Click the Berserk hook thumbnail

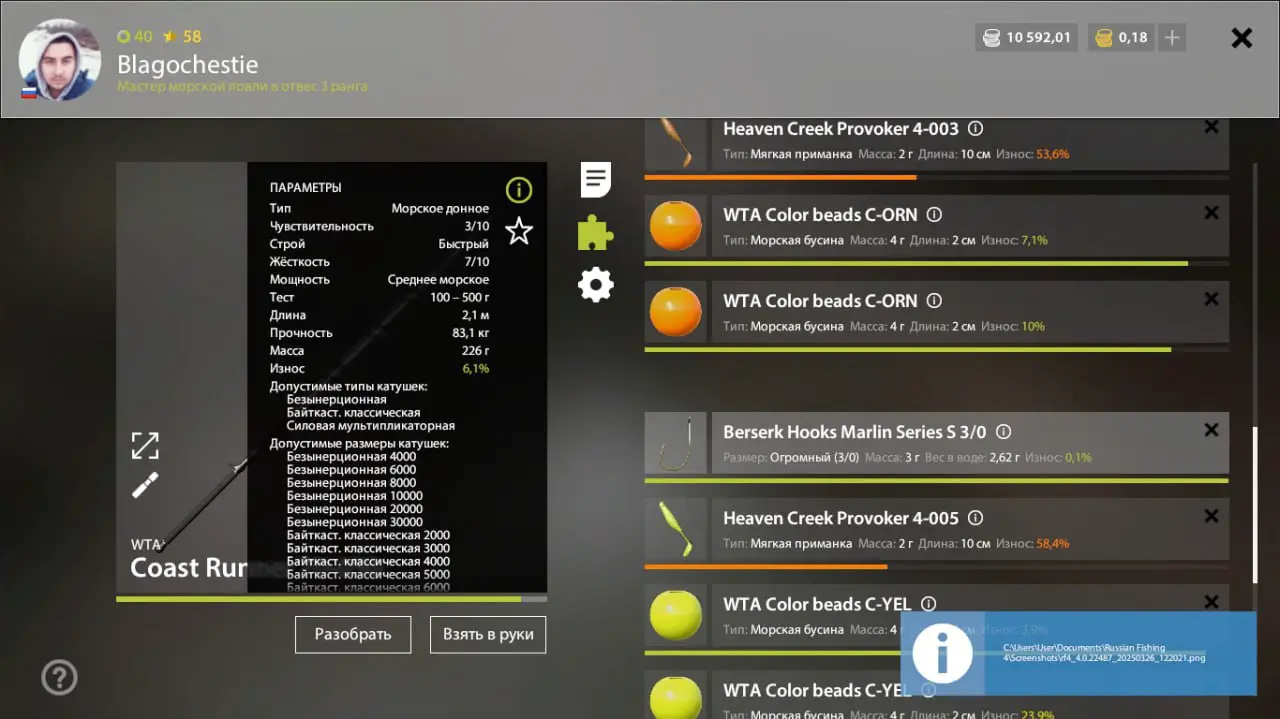click(x=675, y=443)
